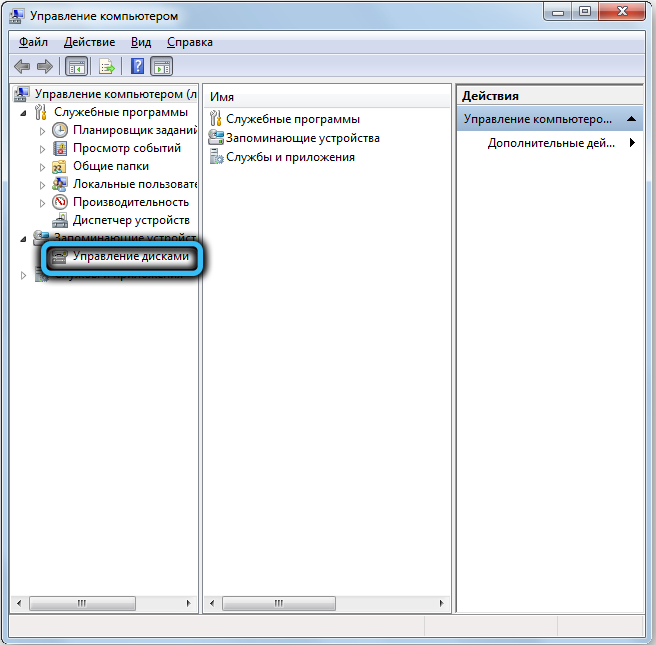Close the Управление компьютером window

click(622, 12)
